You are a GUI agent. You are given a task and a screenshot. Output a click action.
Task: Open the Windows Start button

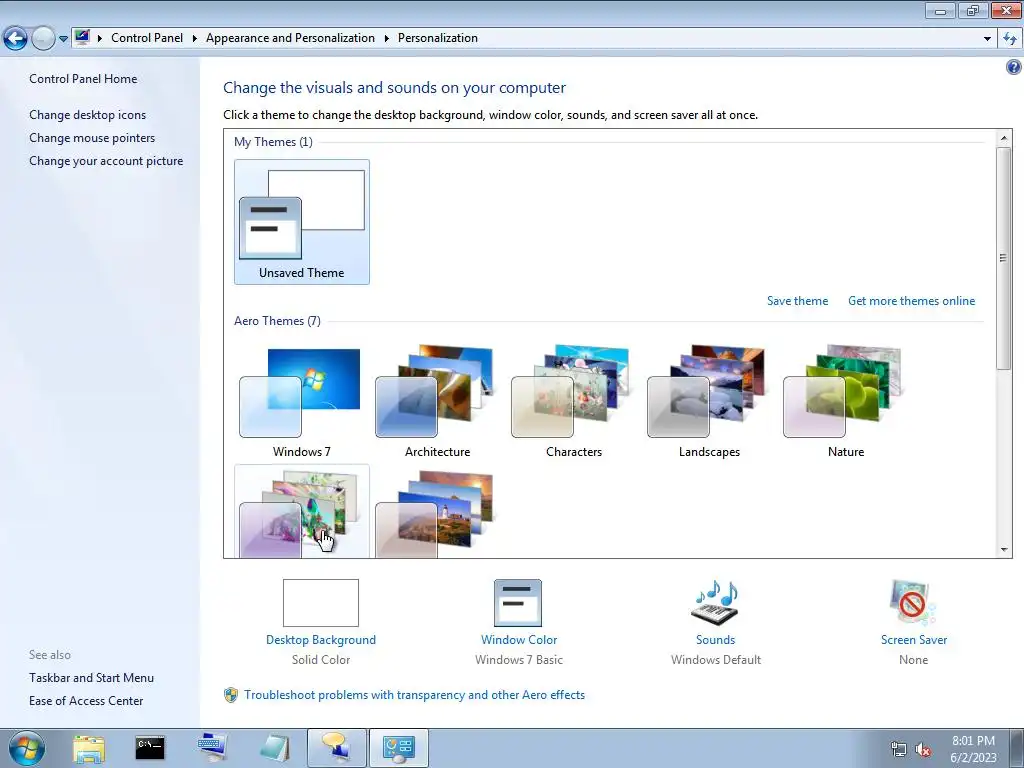[27, 748]
